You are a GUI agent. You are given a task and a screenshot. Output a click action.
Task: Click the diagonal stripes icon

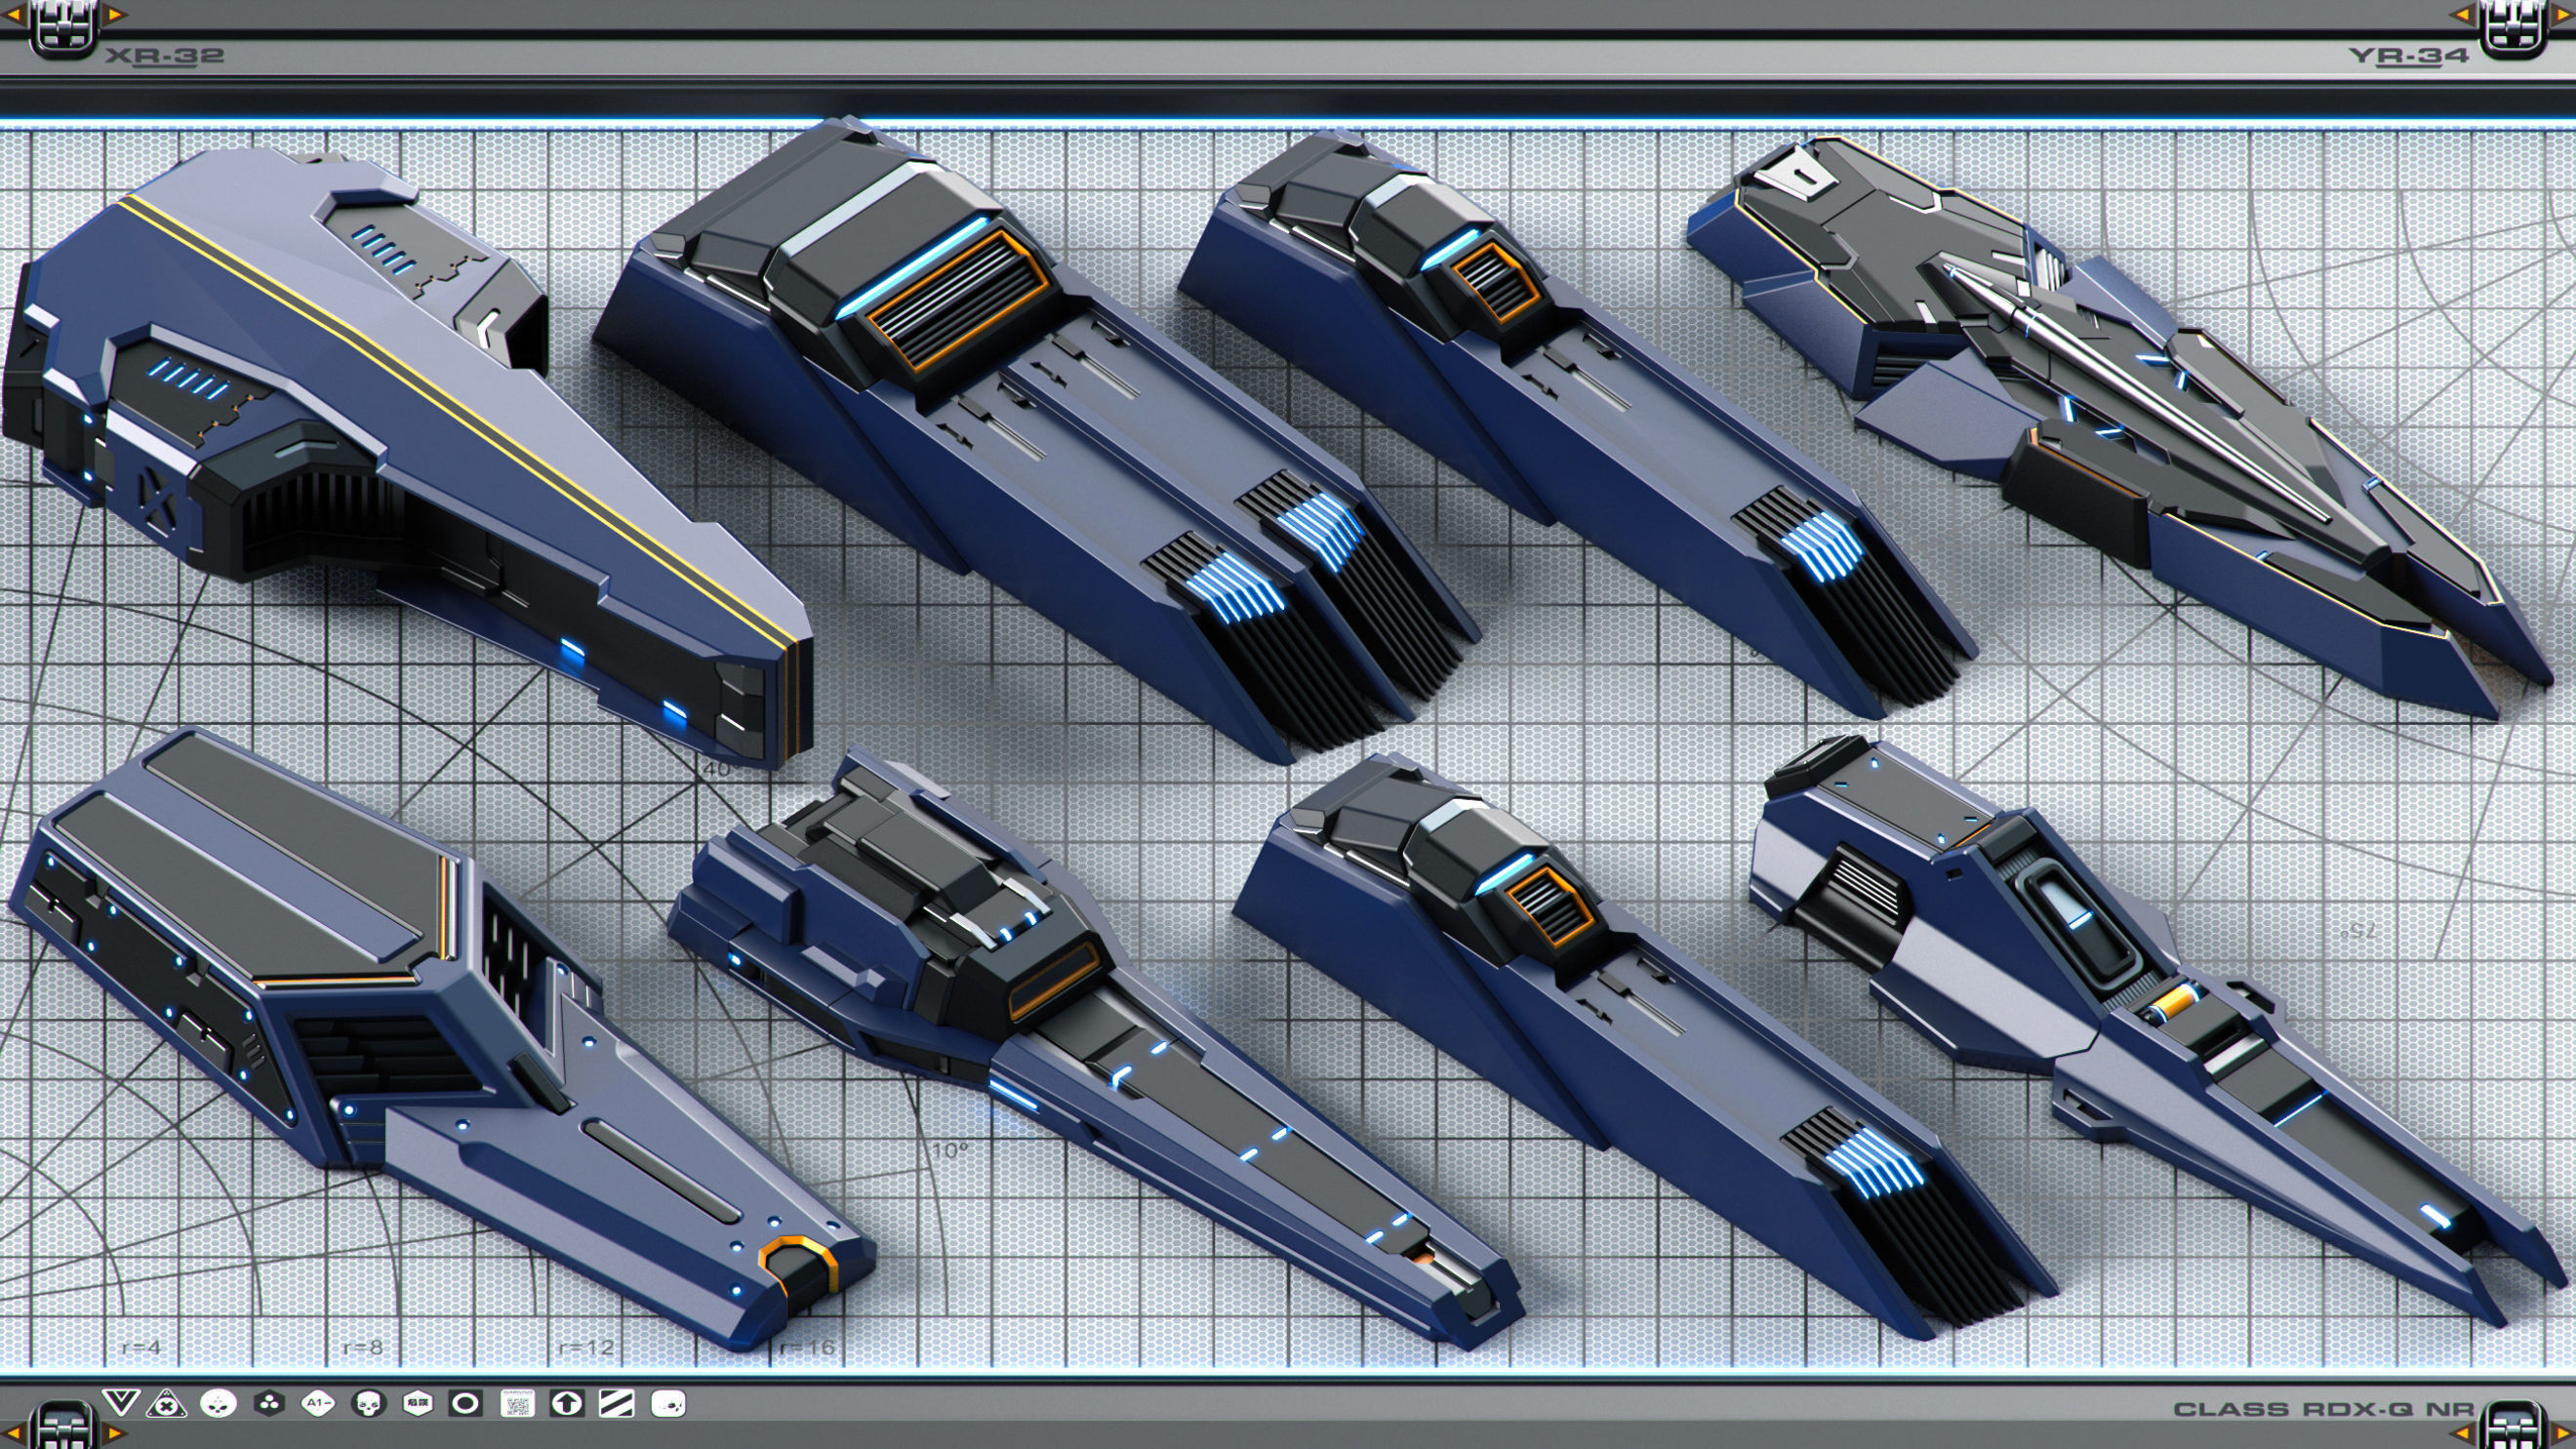617,1403
